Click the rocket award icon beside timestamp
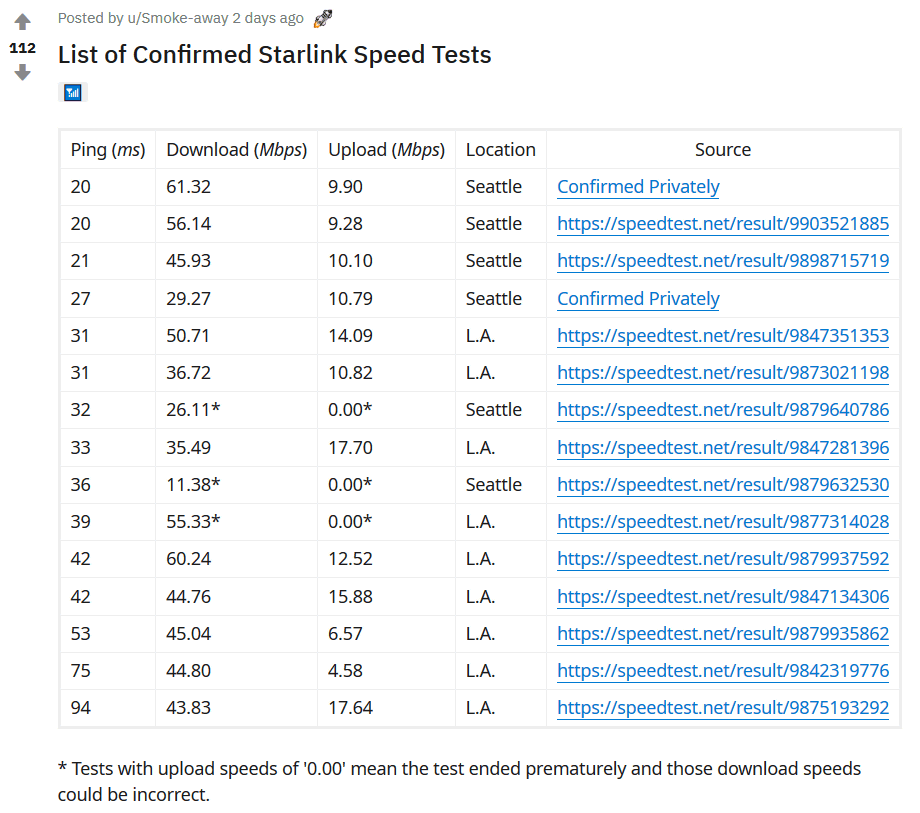 [x=322, y=18]
